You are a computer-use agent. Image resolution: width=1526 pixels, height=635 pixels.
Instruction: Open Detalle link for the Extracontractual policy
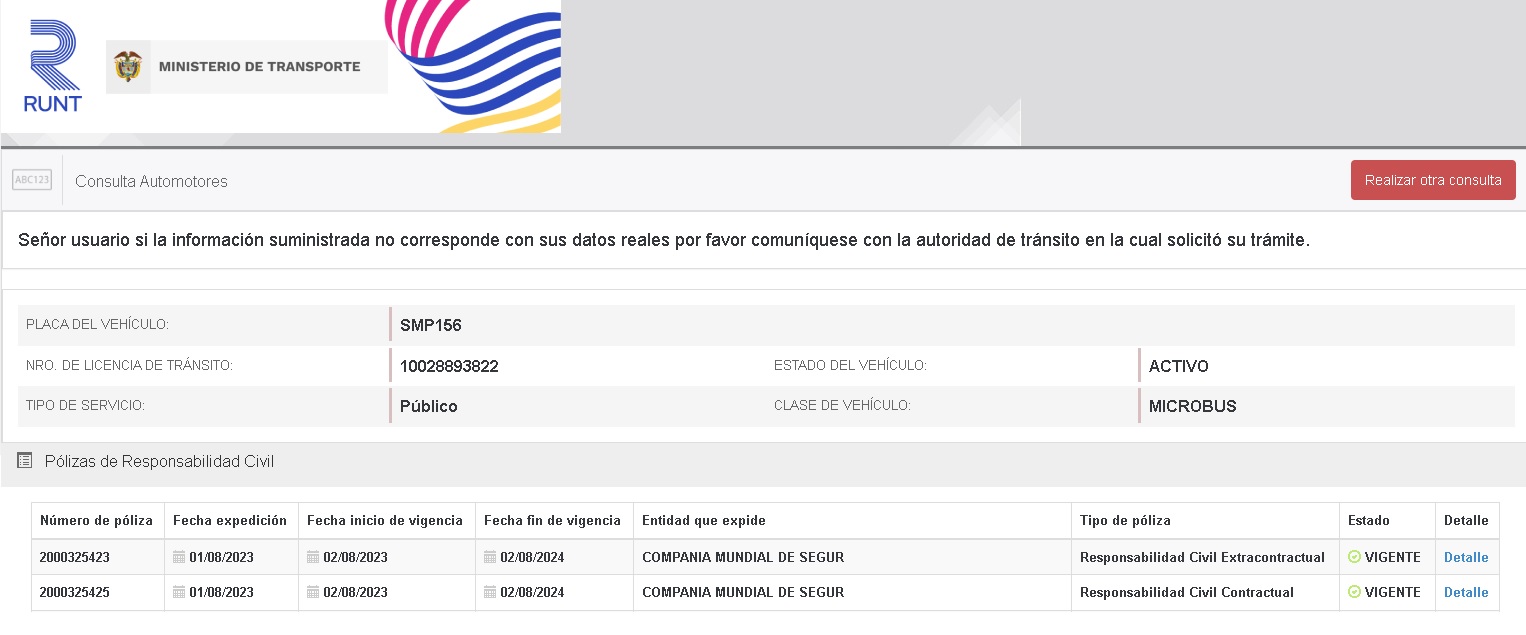point(1465,557)
